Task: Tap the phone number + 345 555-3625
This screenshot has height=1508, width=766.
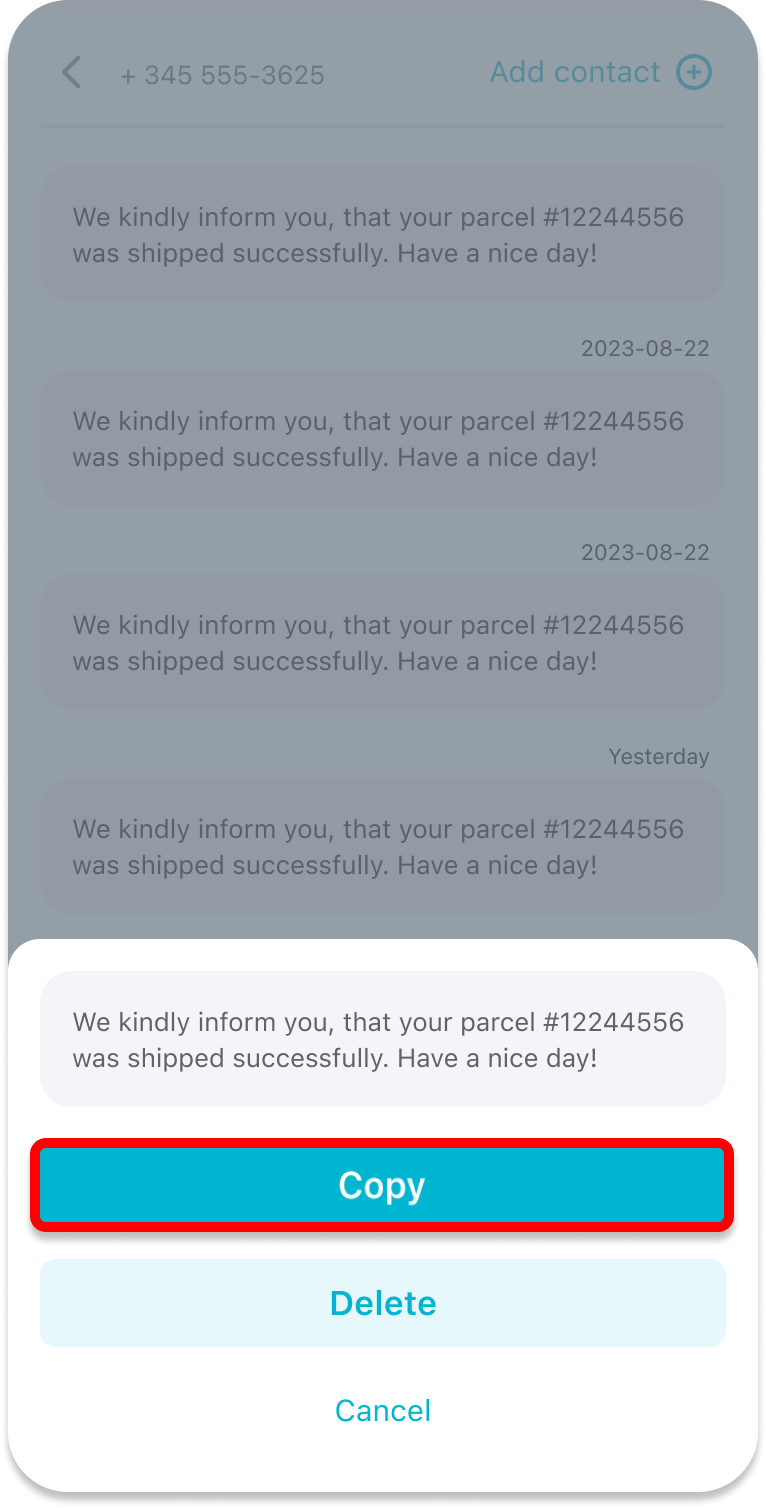Action: coord(222,75)
